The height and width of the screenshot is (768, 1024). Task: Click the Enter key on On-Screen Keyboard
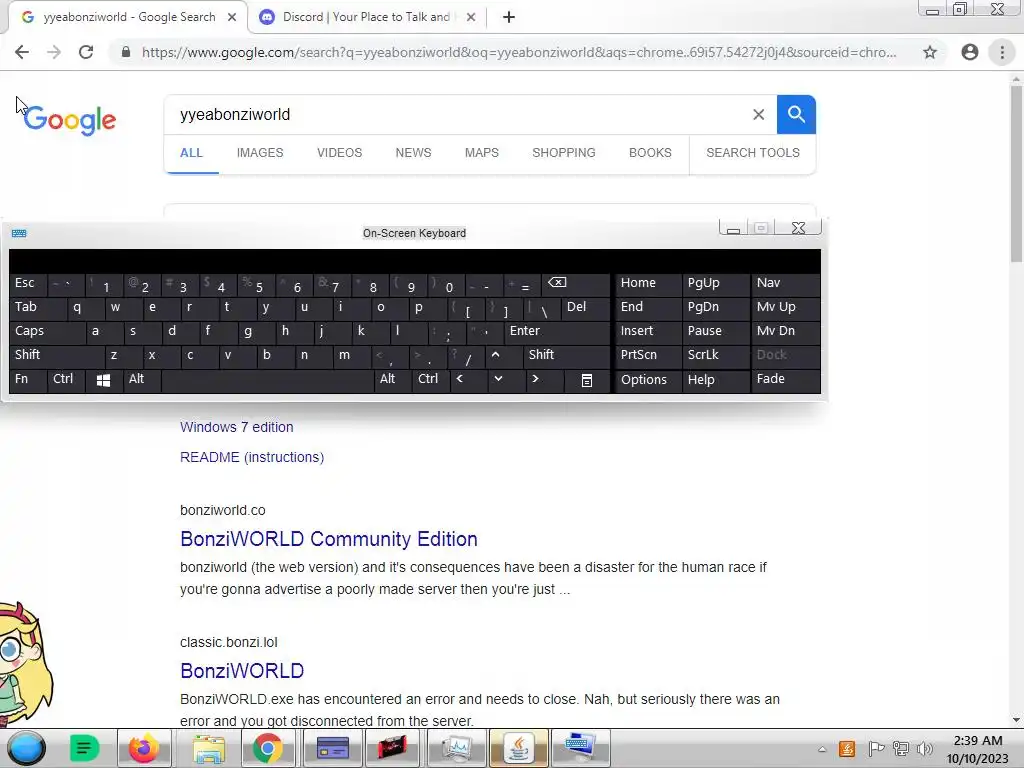pyautogui.click(x=556, y=331)
